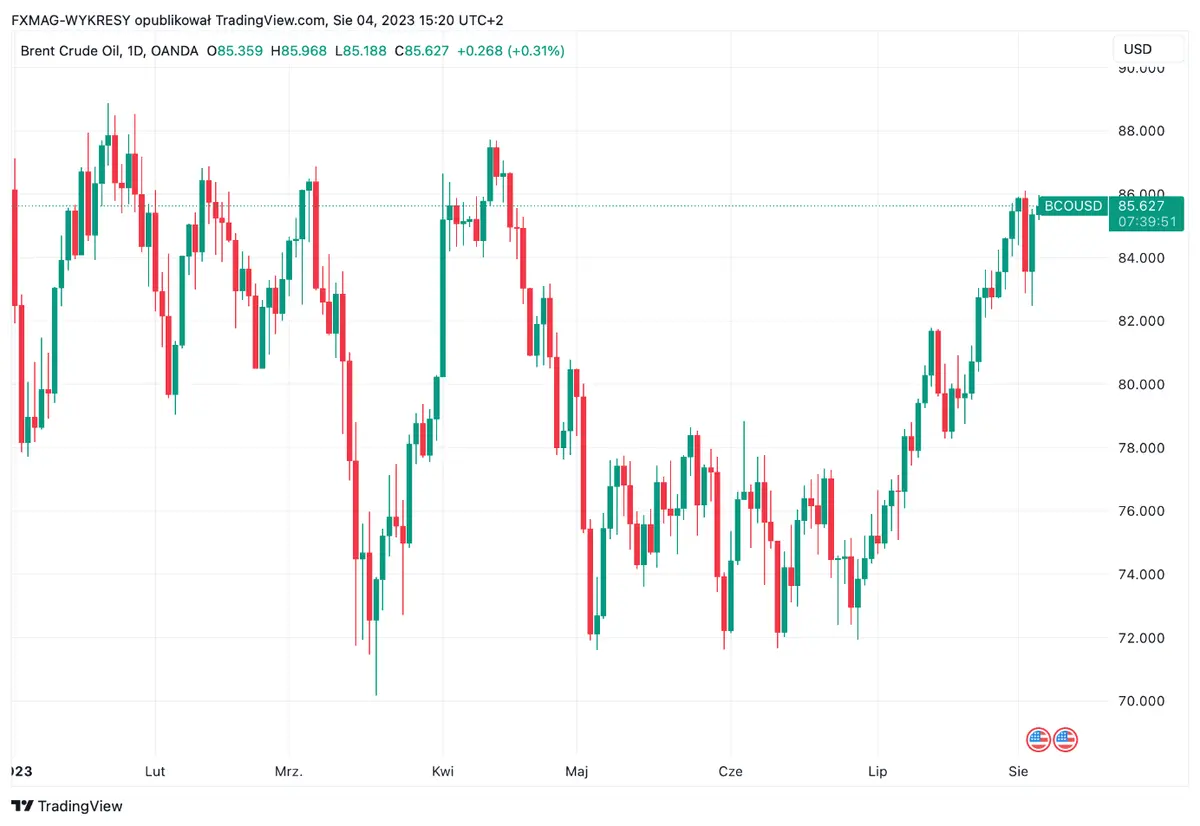Click the left US flag icon on chart

click(1038, 739)
